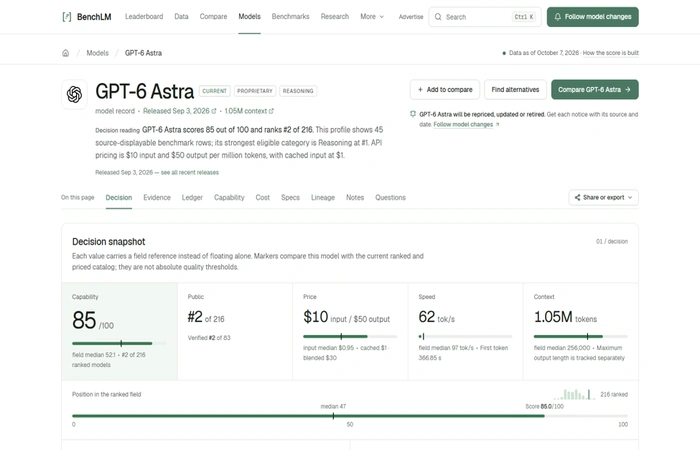The image size is (700, 450).
Task: Click the Score 85.0/100 label
Action: click(544, 406)
